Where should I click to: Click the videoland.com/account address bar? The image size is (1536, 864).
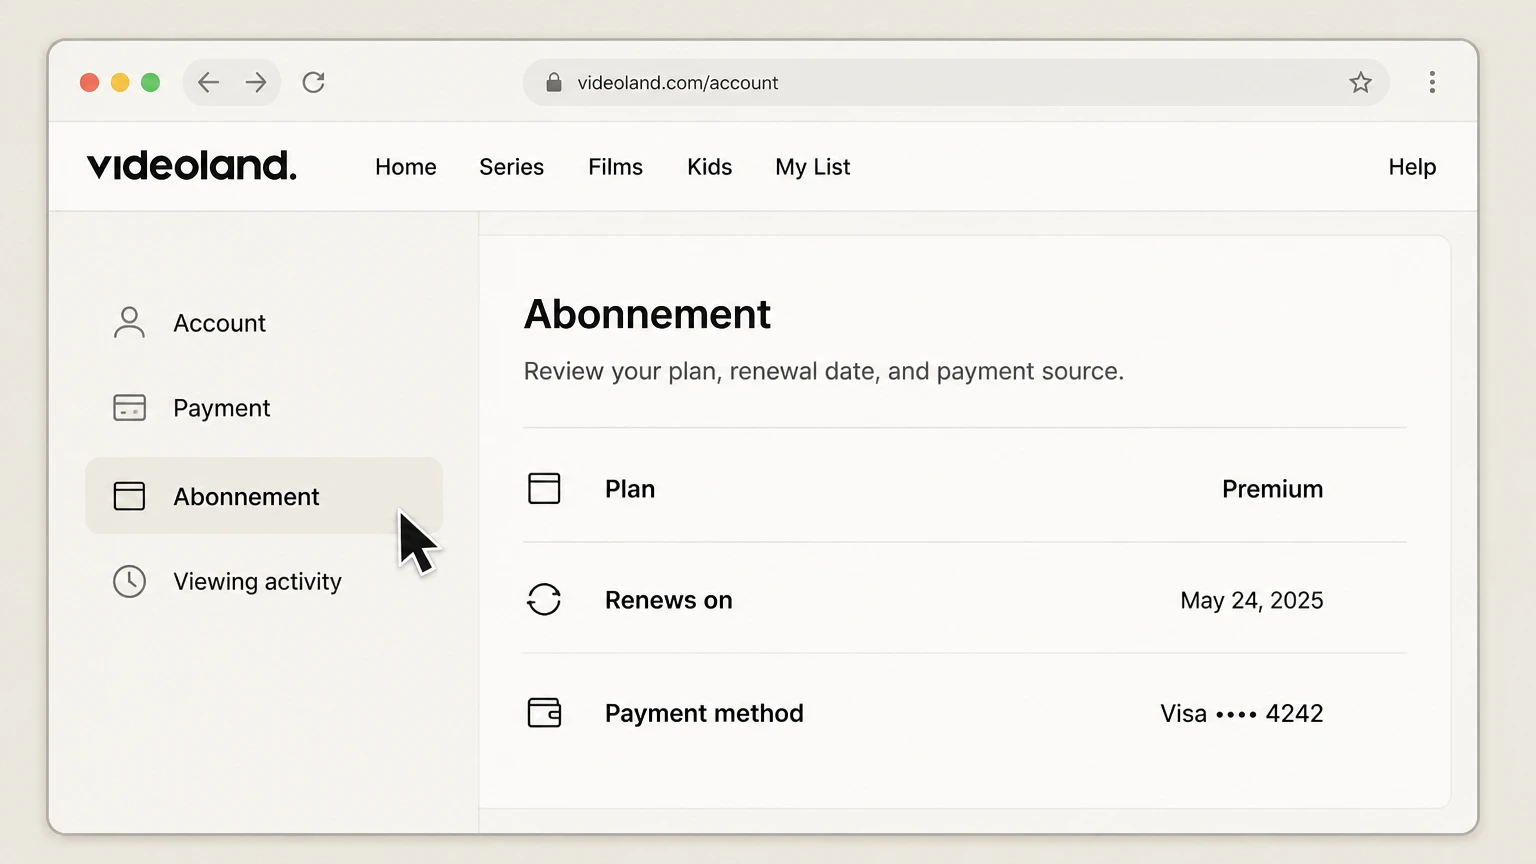pos(956,82)
